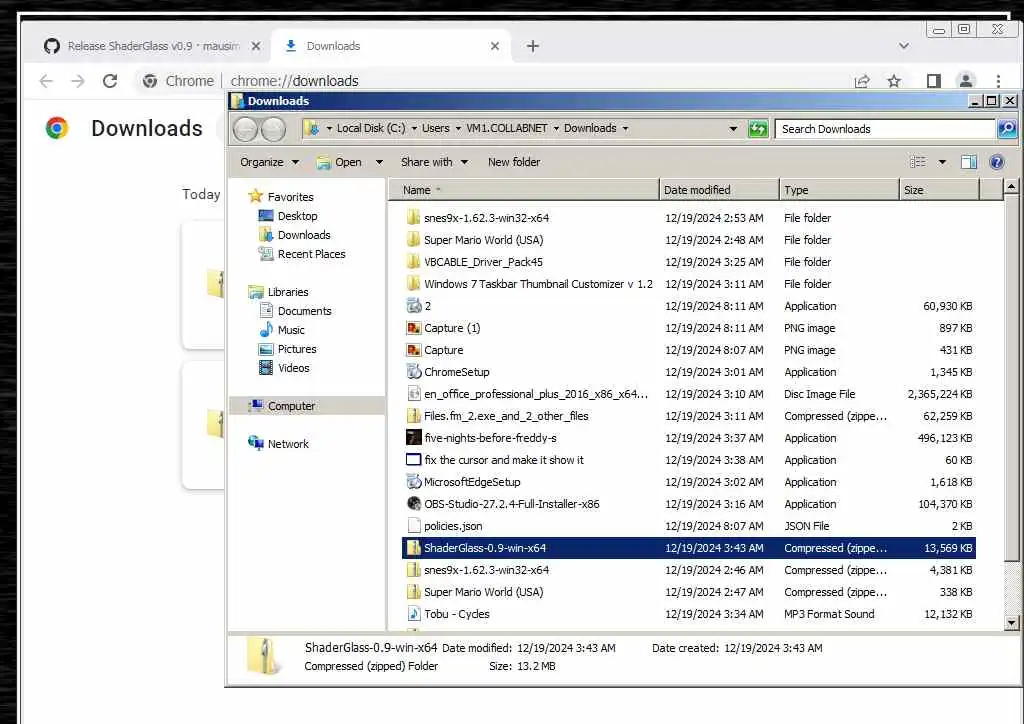Image resolution: width=1024 pixels, height=724 pixels.
Task: Click the file list scroll down arrow
Action: point(1011,623)
